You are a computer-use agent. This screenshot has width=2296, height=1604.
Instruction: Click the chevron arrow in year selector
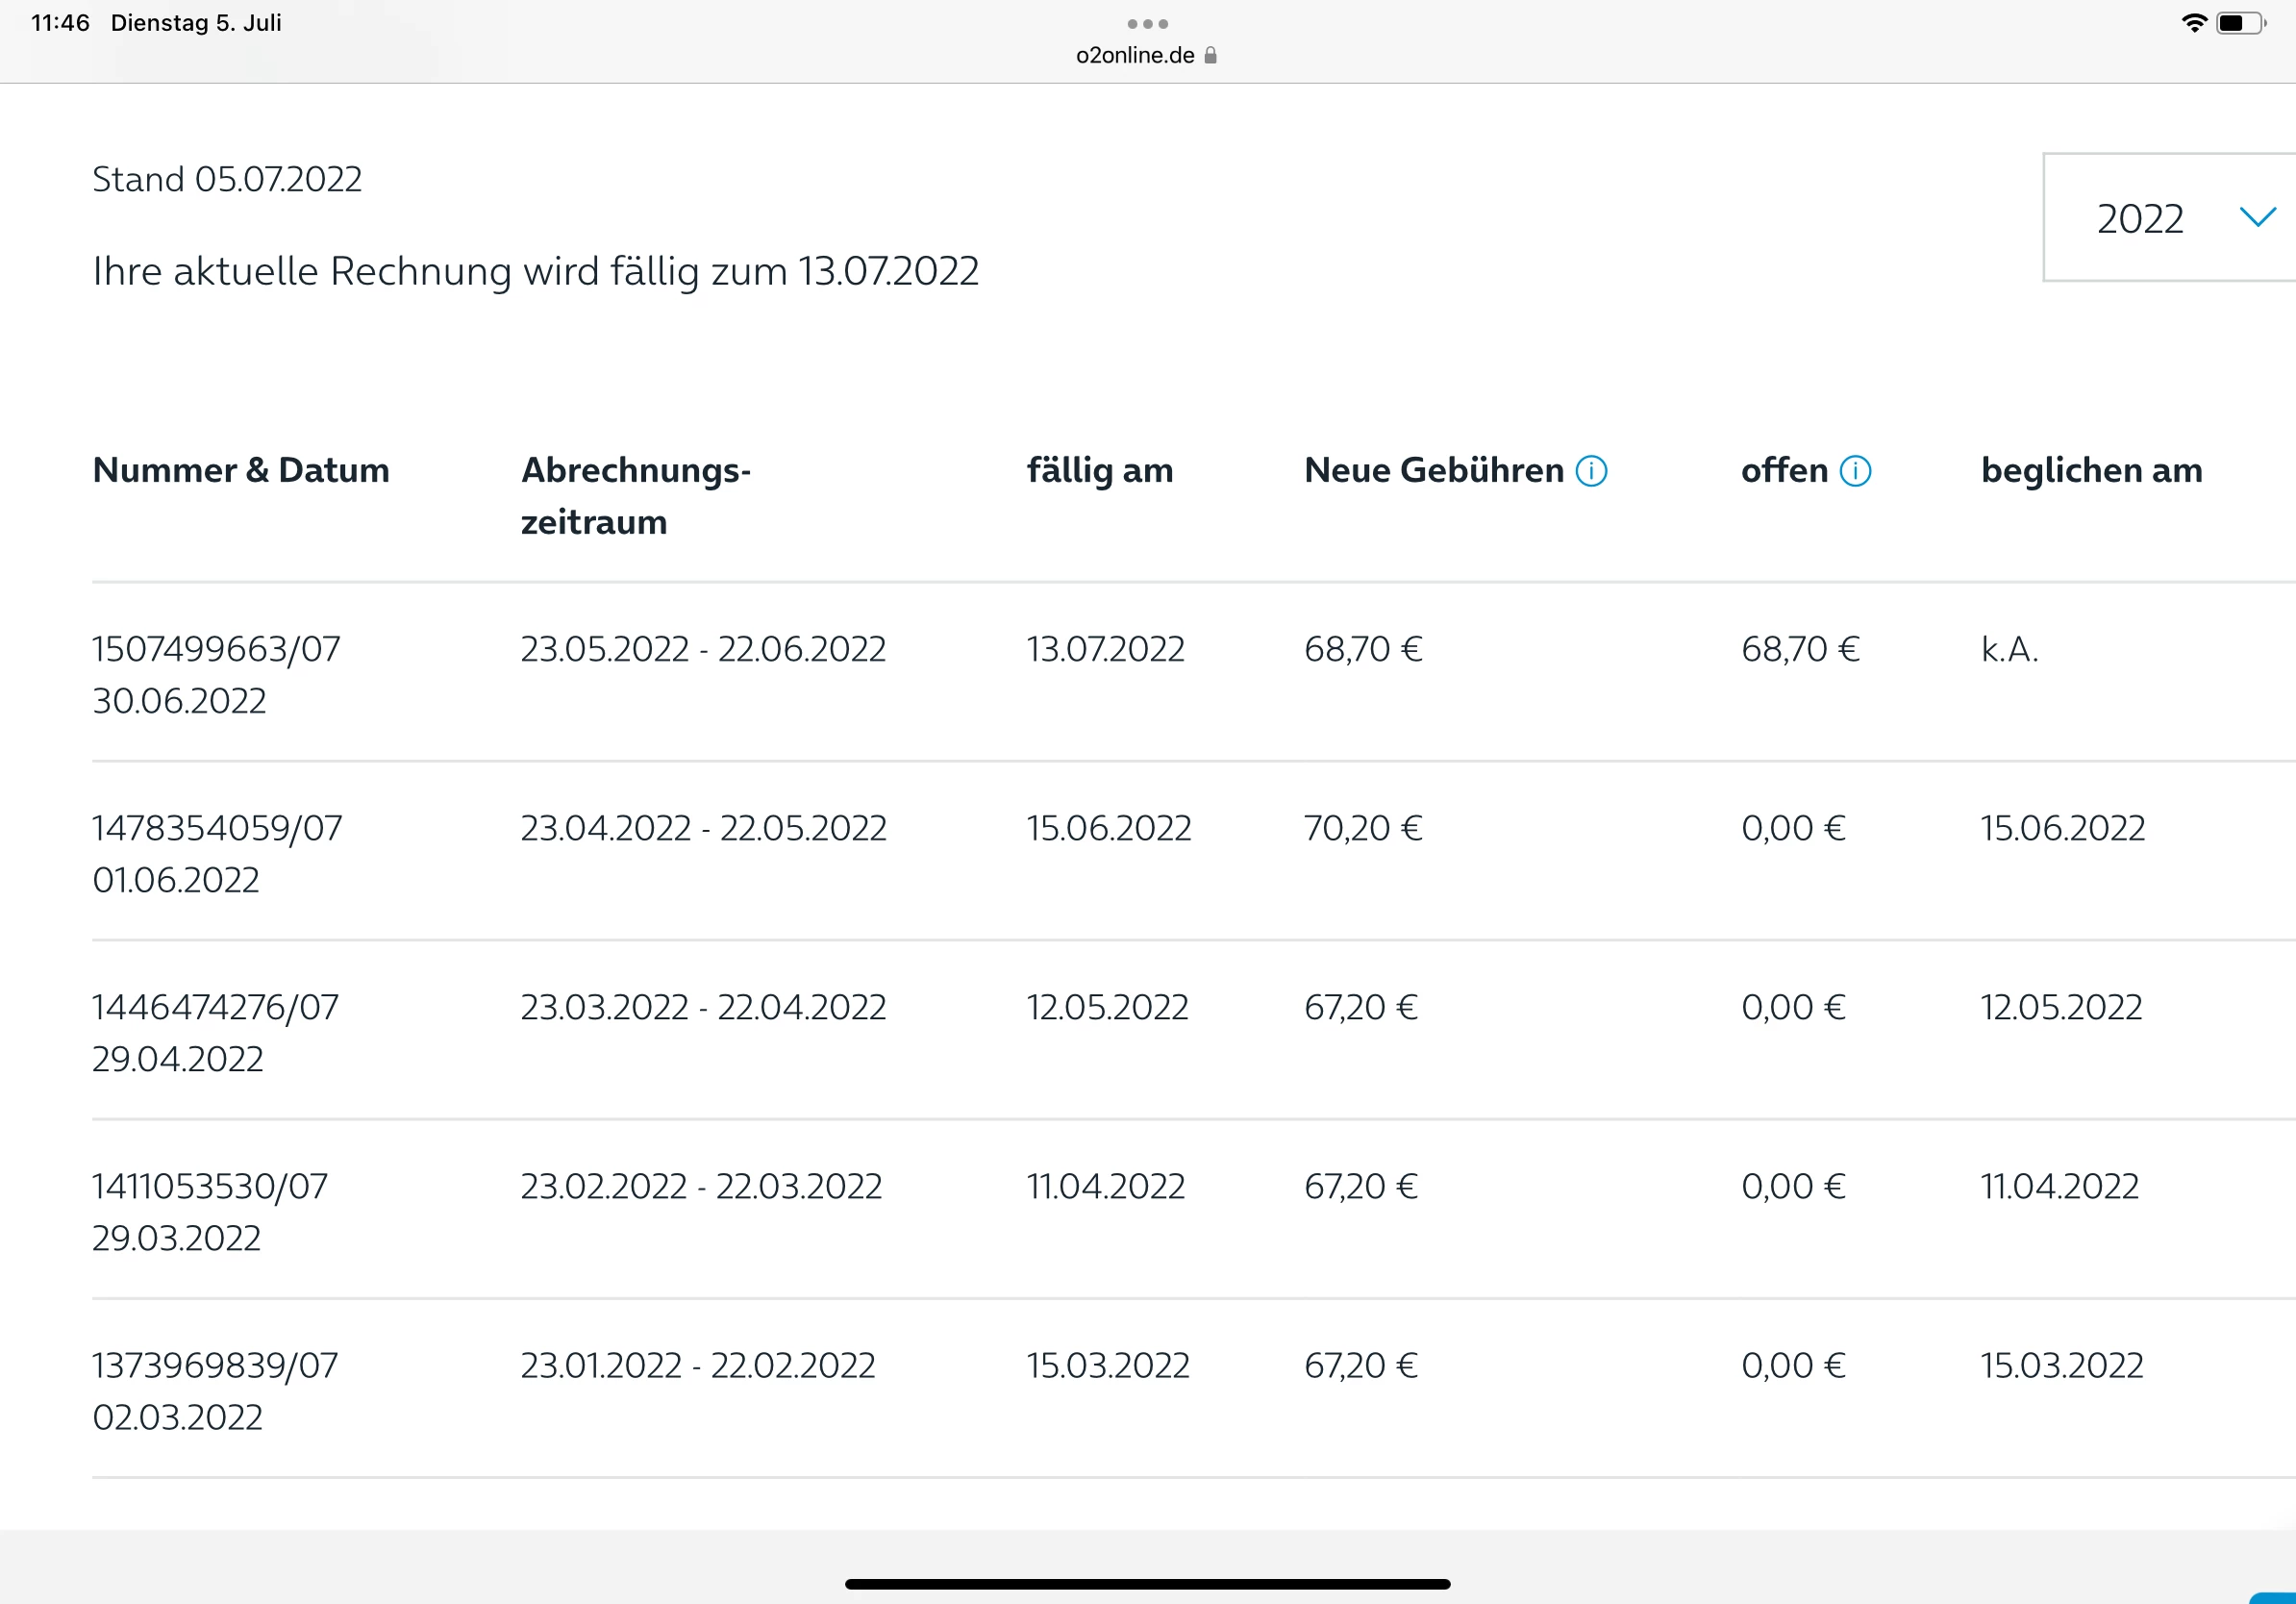2257,217
